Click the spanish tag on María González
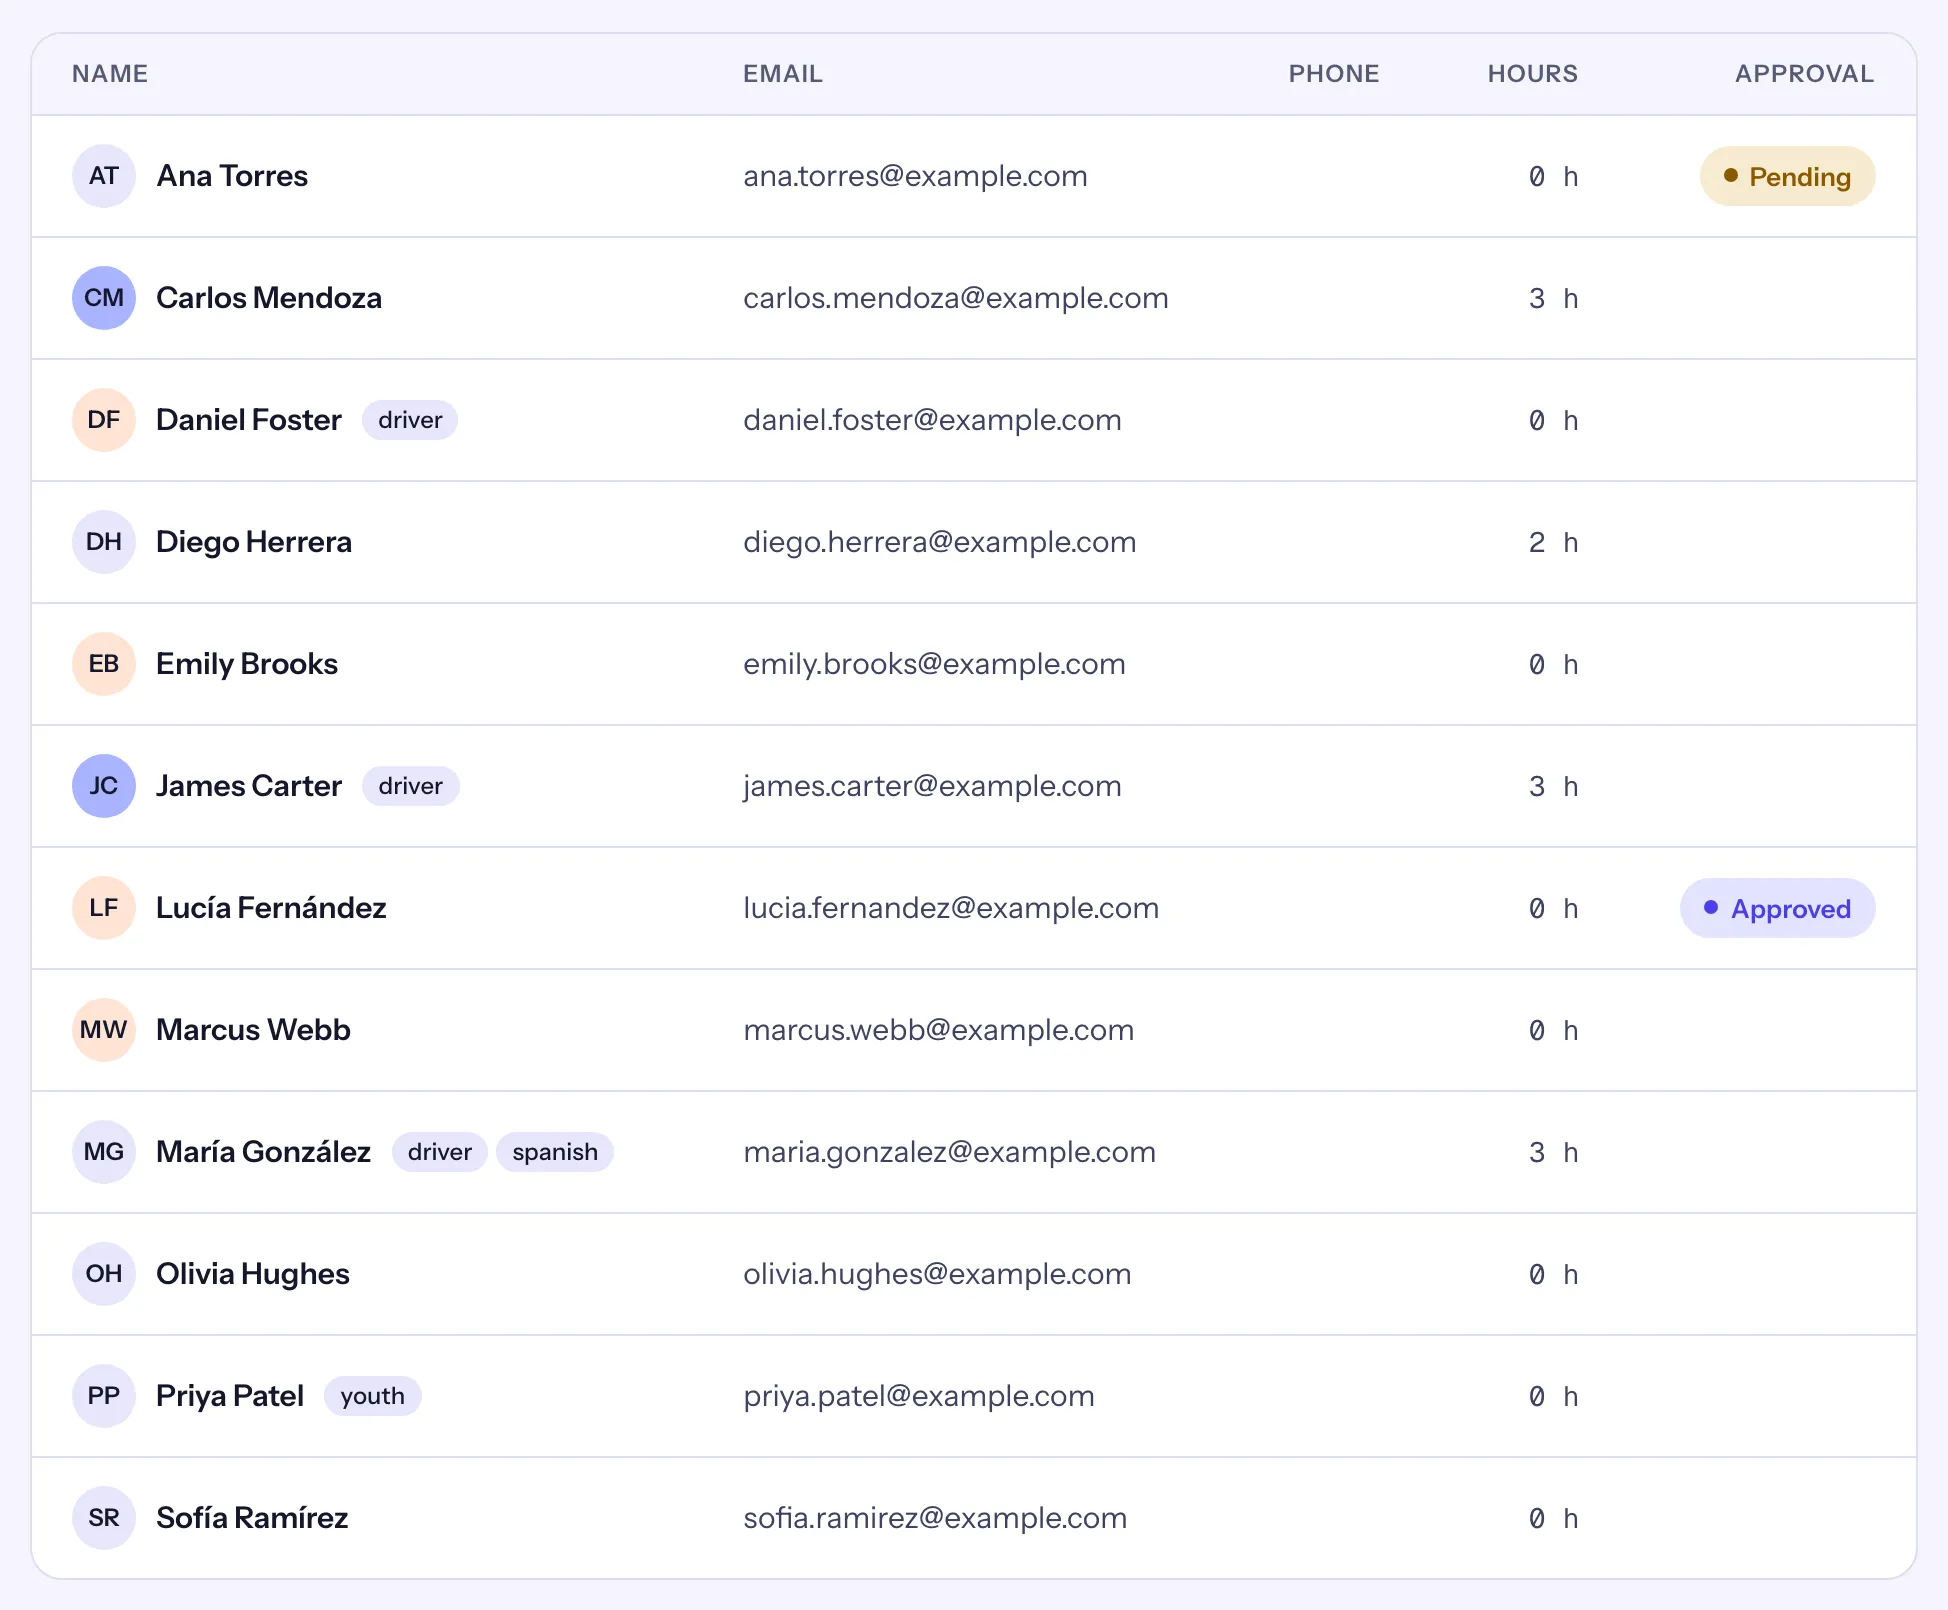Image resolution: width=1948 pixels, height=1610 pixels. click(555, 1152)
